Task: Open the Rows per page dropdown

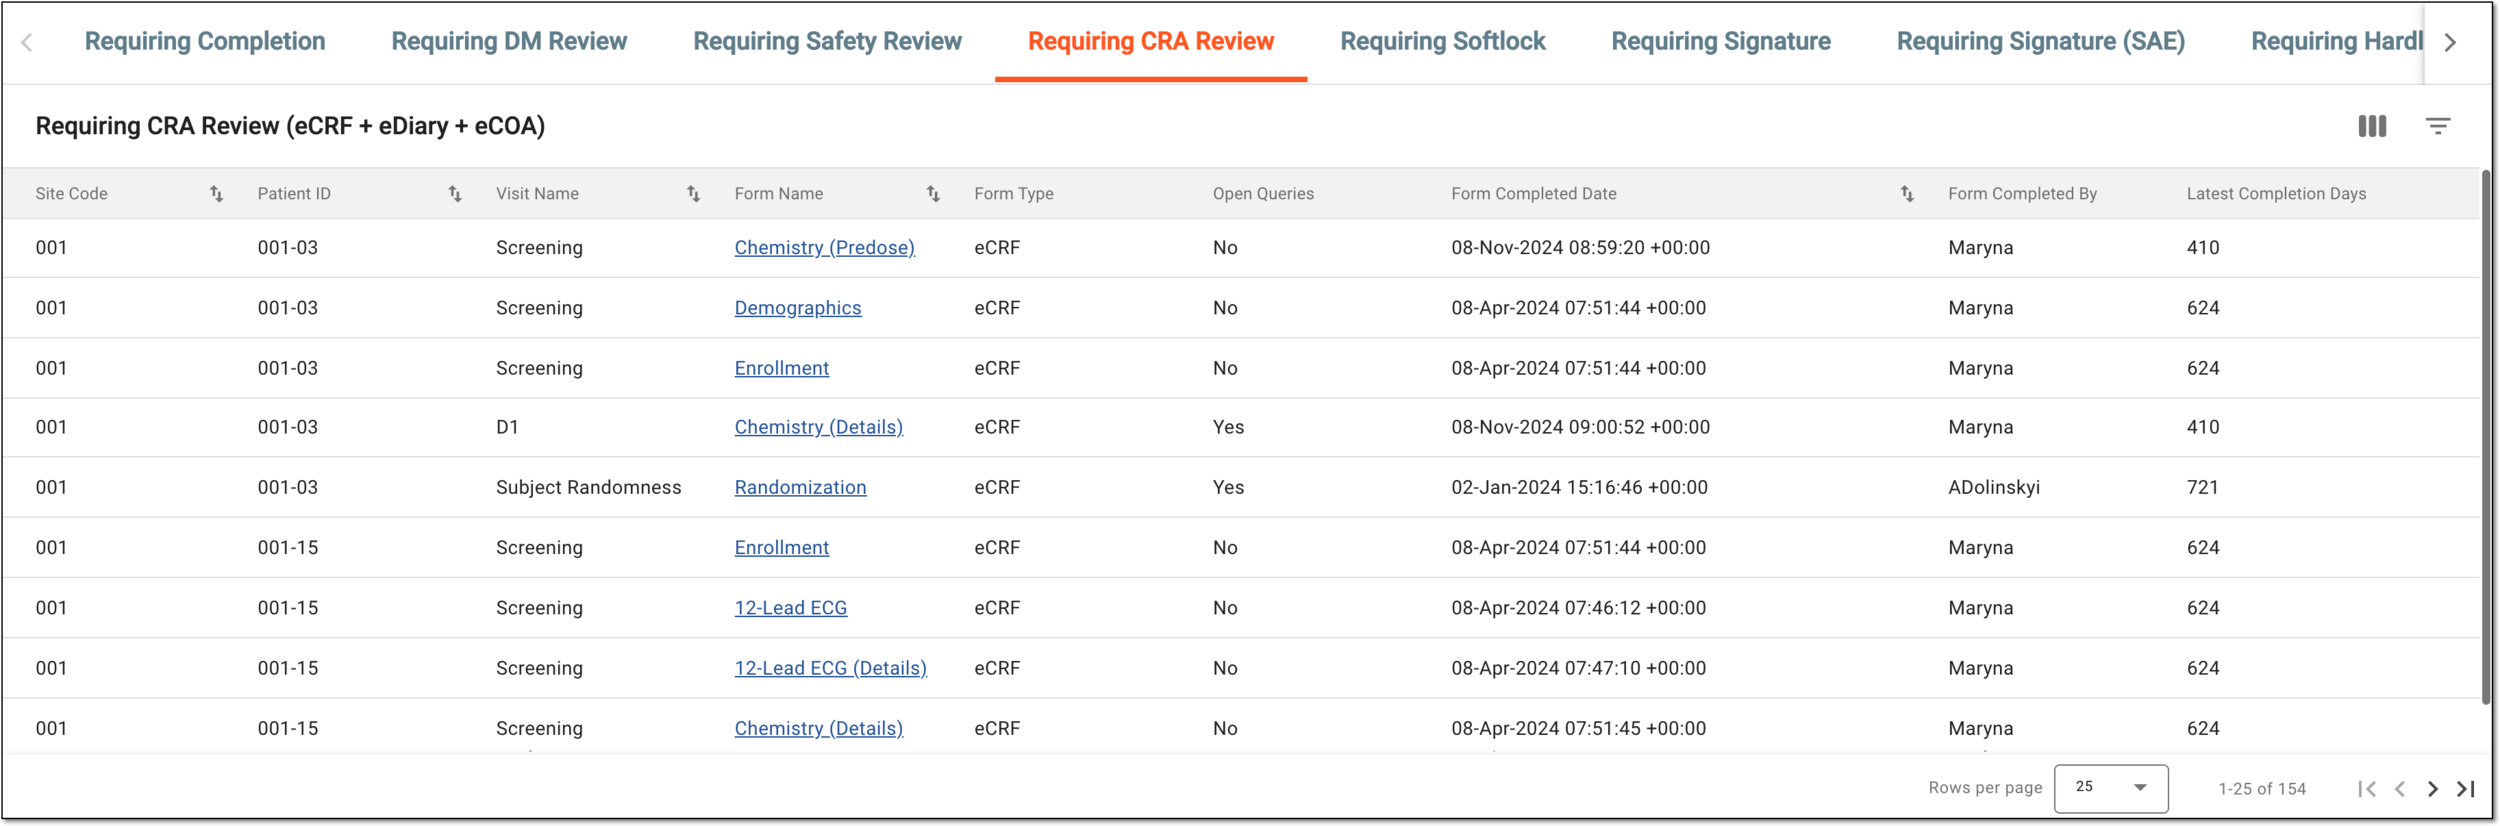Action: coord(2110,788)
